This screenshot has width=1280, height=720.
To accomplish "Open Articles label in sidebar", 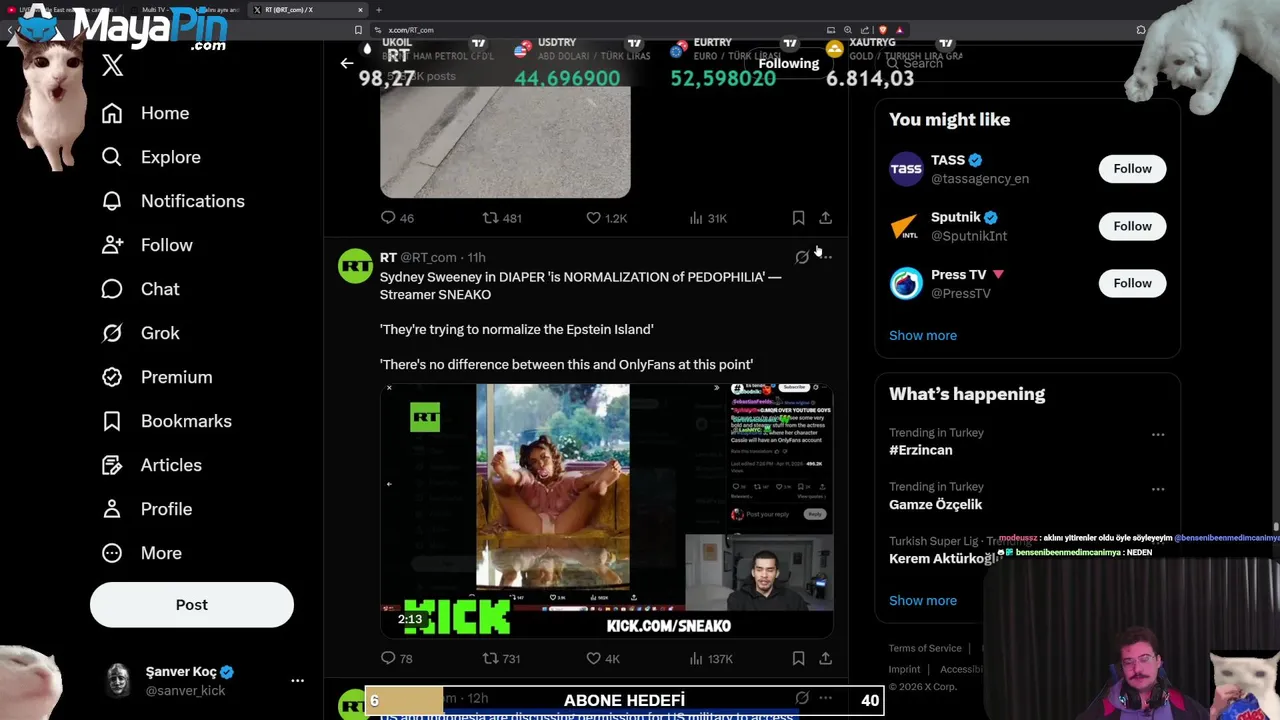I will (x=171, y=465).
